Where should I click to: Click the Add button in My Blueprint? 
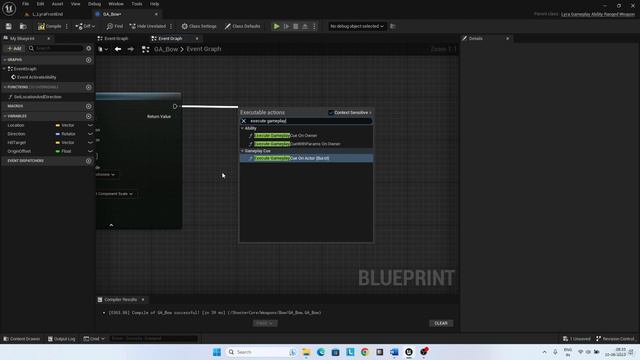click(14, 48)
